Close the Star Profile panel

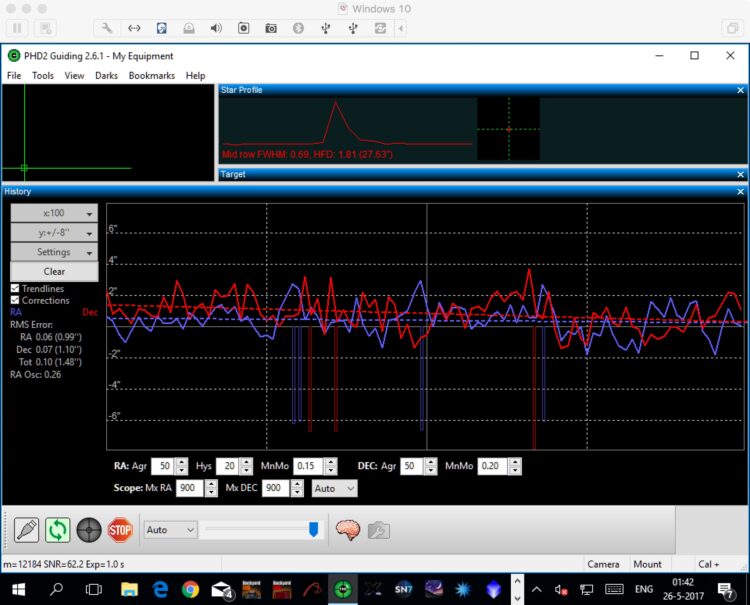tap(740, 90)
